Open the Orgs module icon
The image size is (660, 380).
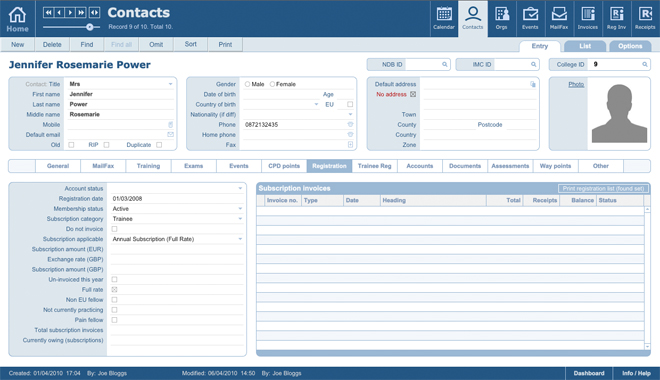point(501,19)
